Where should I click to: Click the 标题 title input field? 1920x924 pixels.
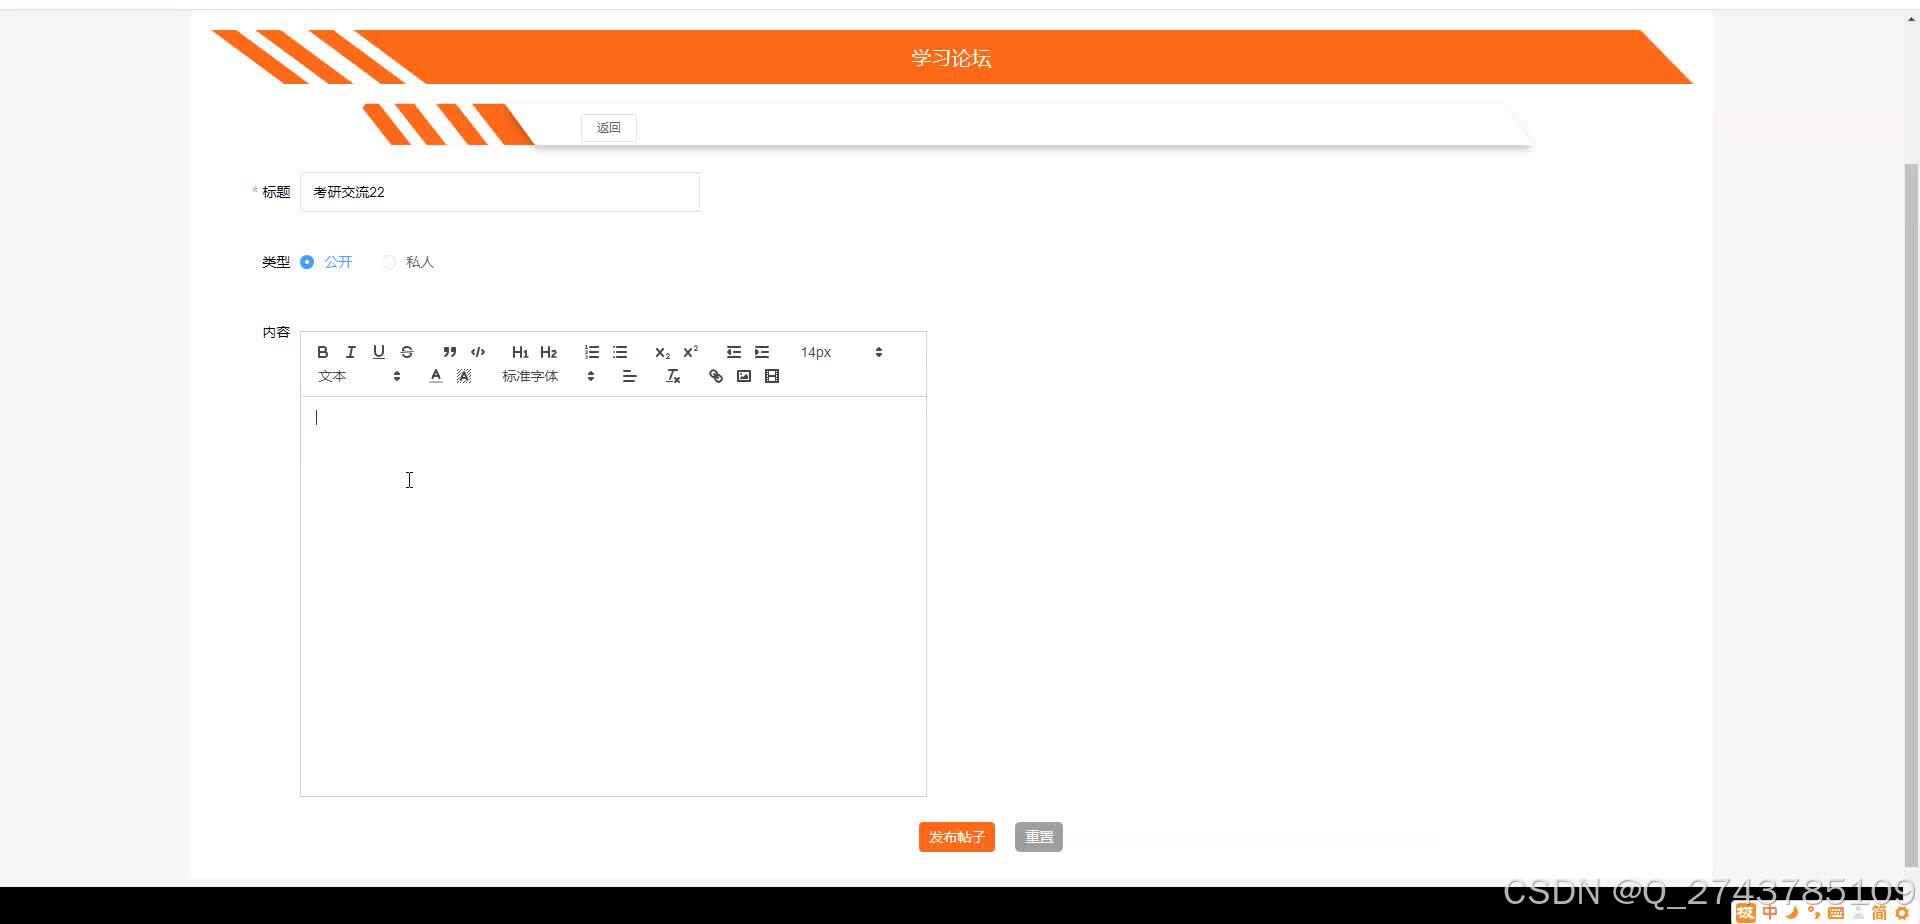pyautogui.click(x=500, y=192)
